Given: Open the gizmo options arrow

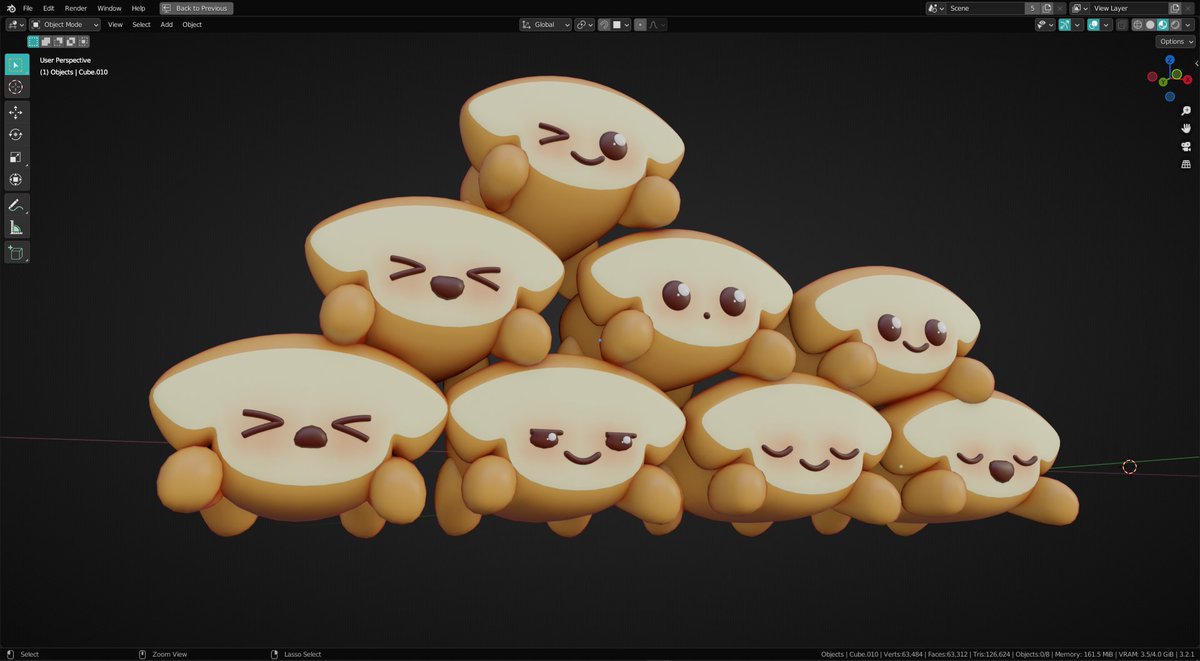Looking at the screenshot, I should [x=1077, y=24].
